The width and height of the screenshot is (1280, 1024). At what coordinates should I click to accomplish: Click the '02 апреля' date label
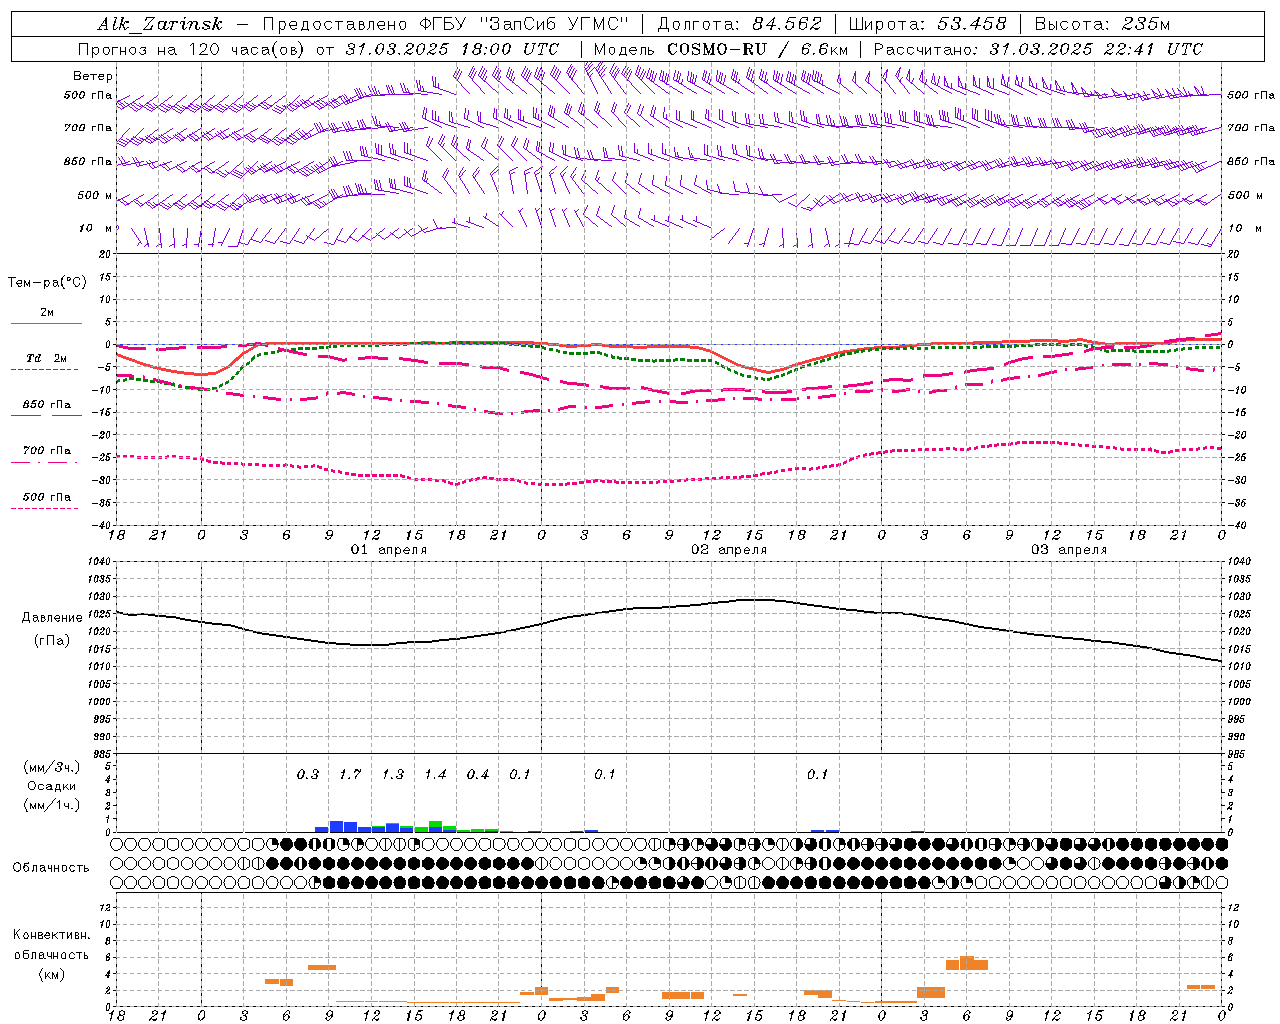point(729,549)
